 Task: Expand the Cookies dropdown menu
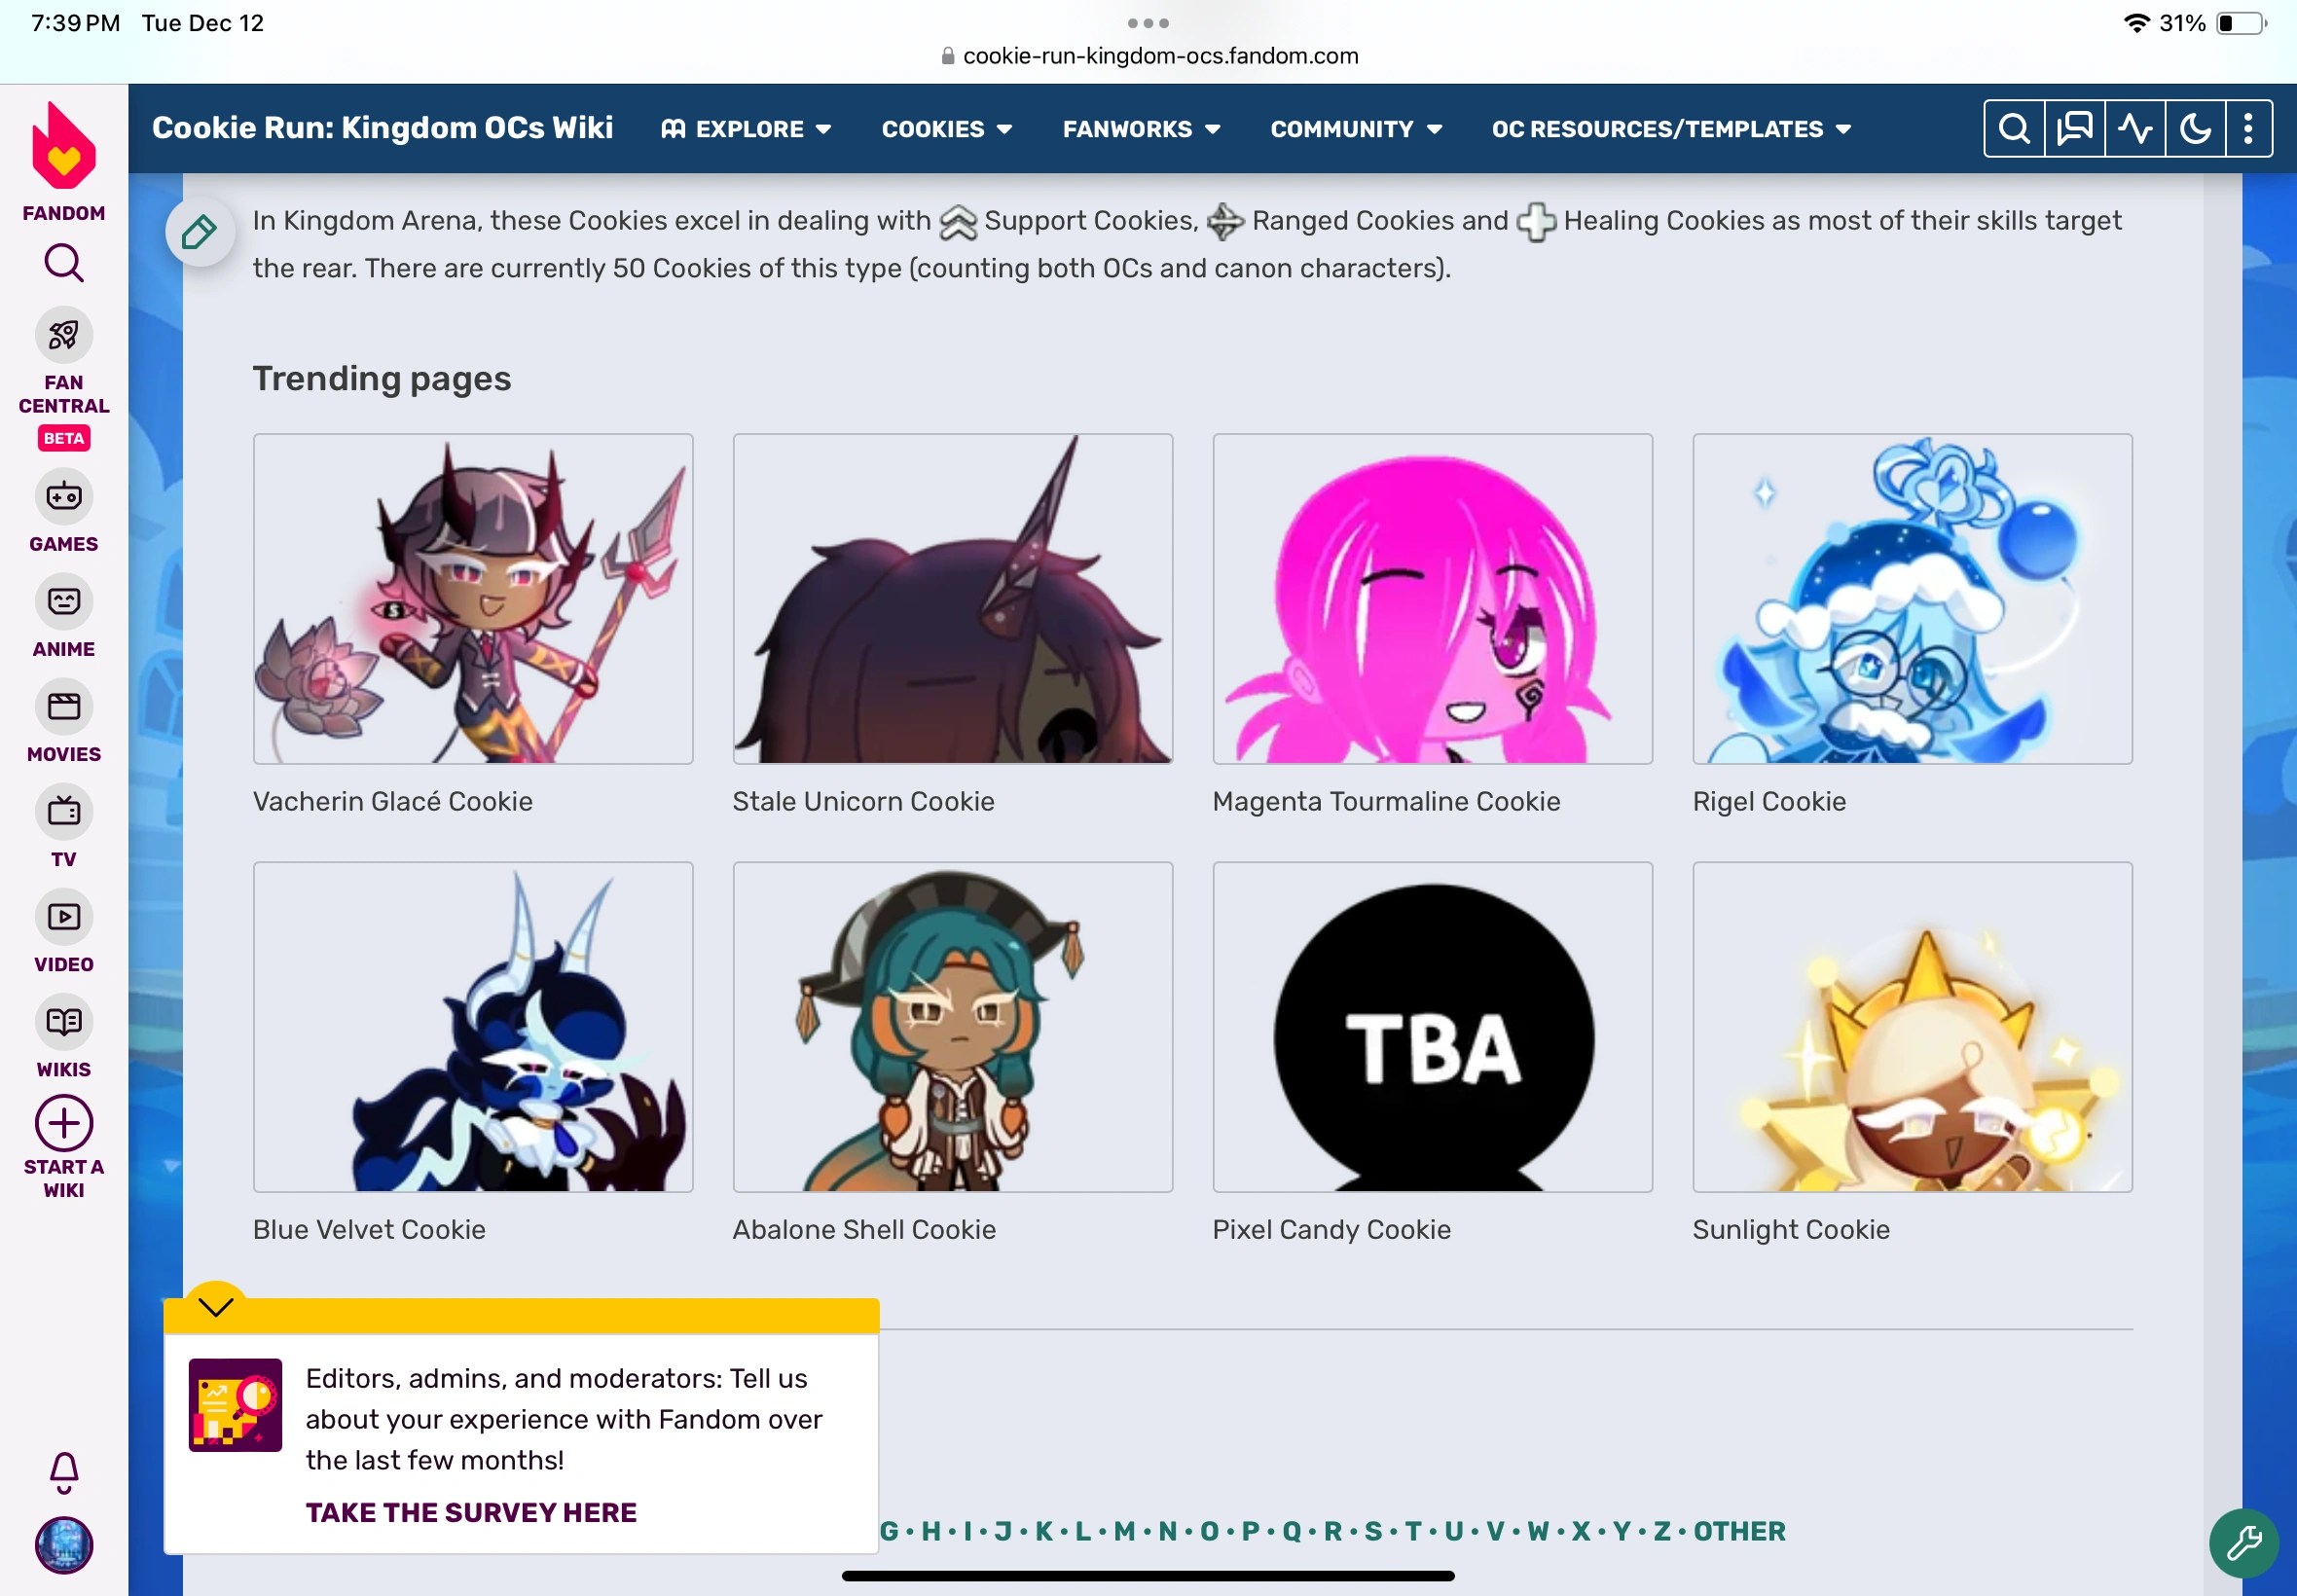click(x=947, y=129)
